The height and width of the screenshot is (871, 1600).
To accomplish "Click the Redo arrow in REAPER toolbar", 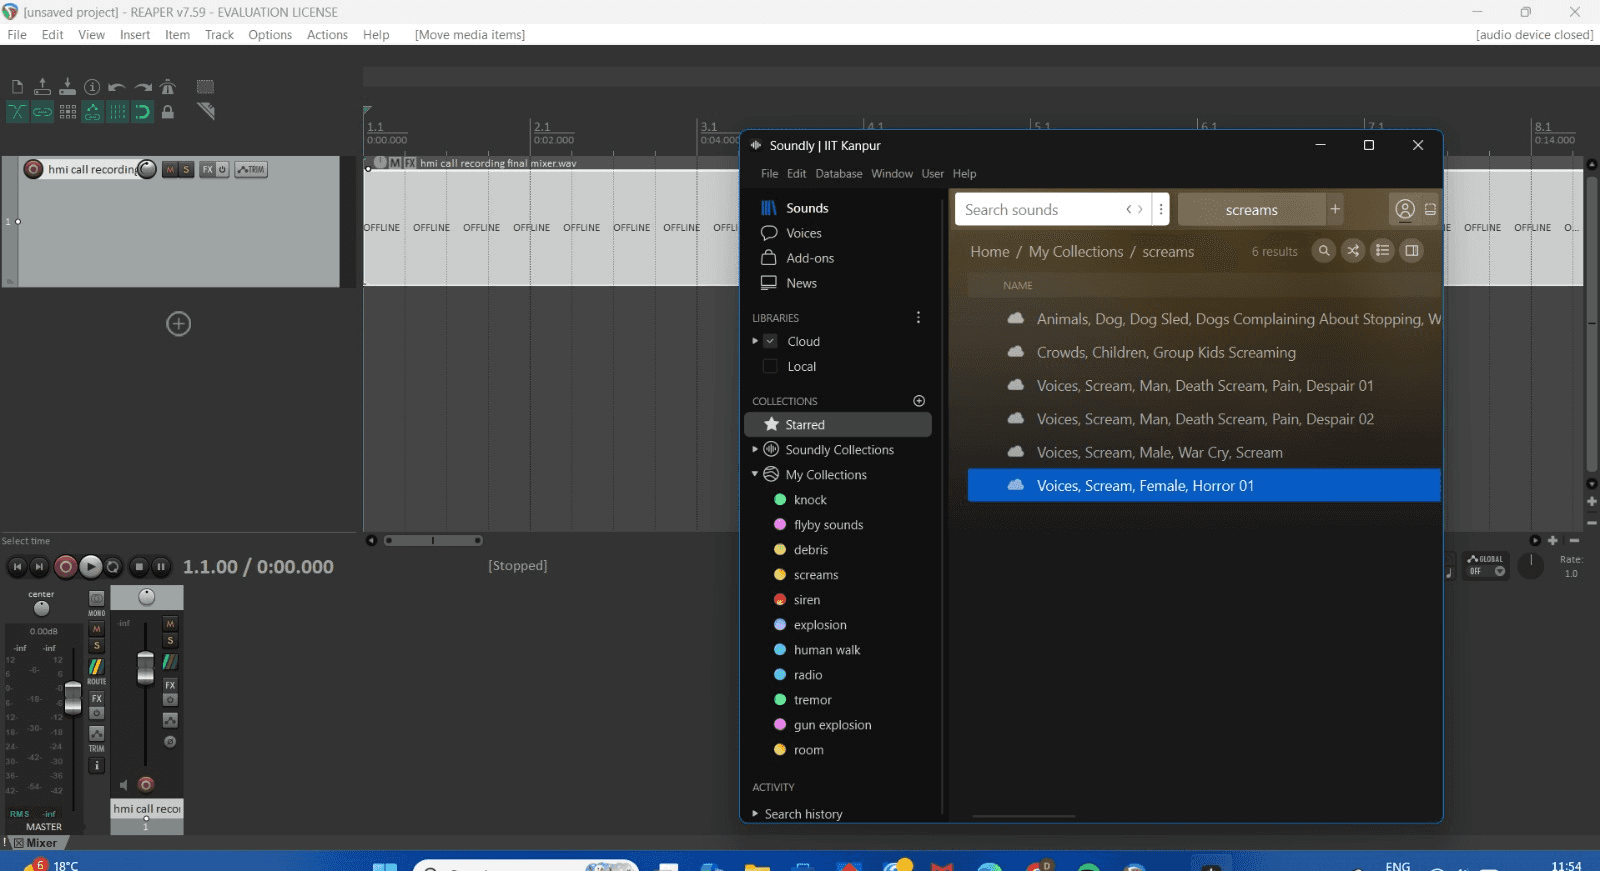I will (143, 87).
